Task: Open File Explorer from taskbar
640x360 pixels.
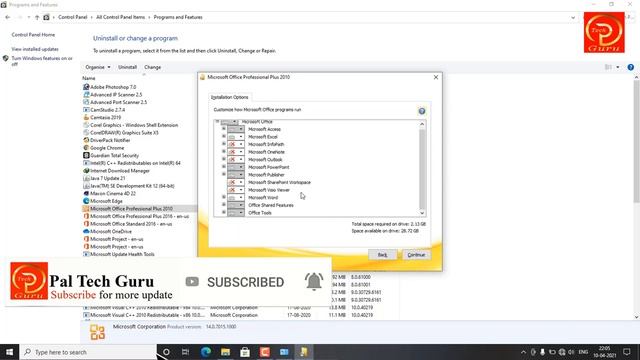Action: pyautogui.click(x=225, y=351)
